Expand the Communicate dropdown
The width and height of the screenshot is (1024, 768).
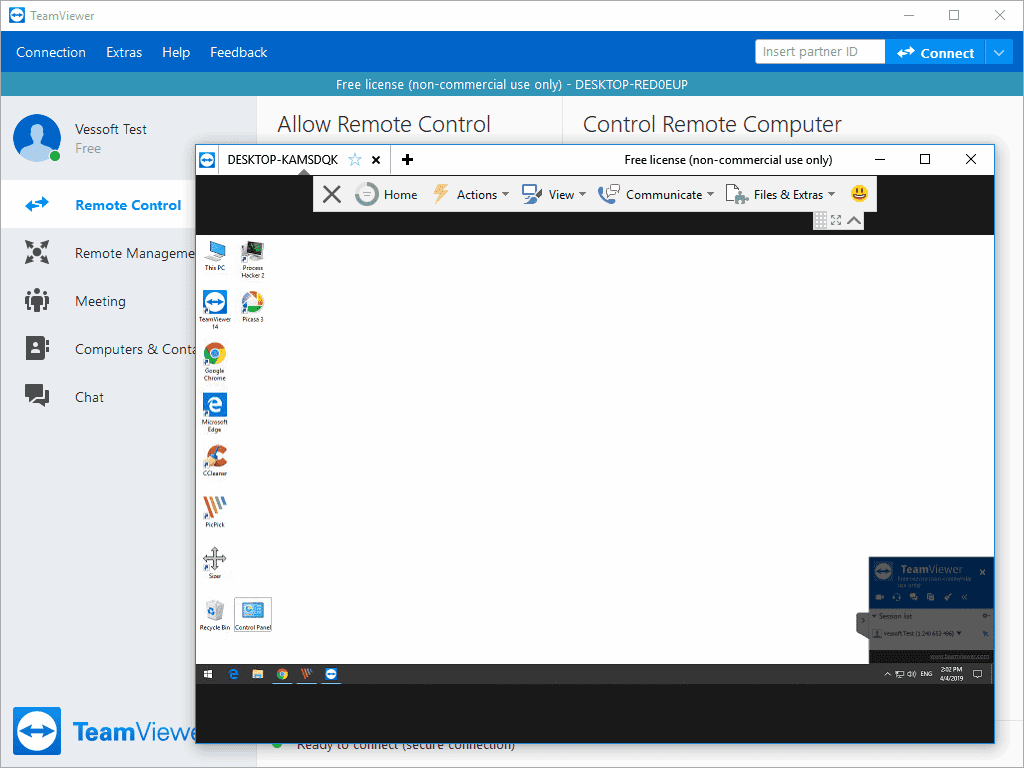pyautogui.click(x=656, y=195)
